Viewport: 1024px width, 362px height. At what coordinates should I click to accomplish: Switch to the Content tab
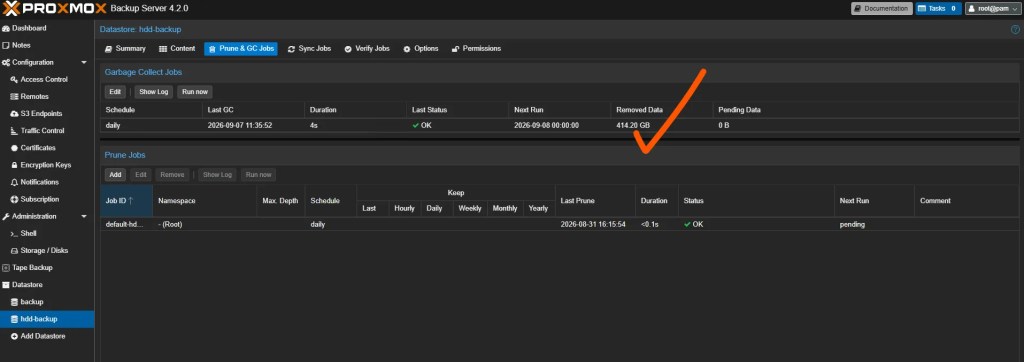click(177, 49)
